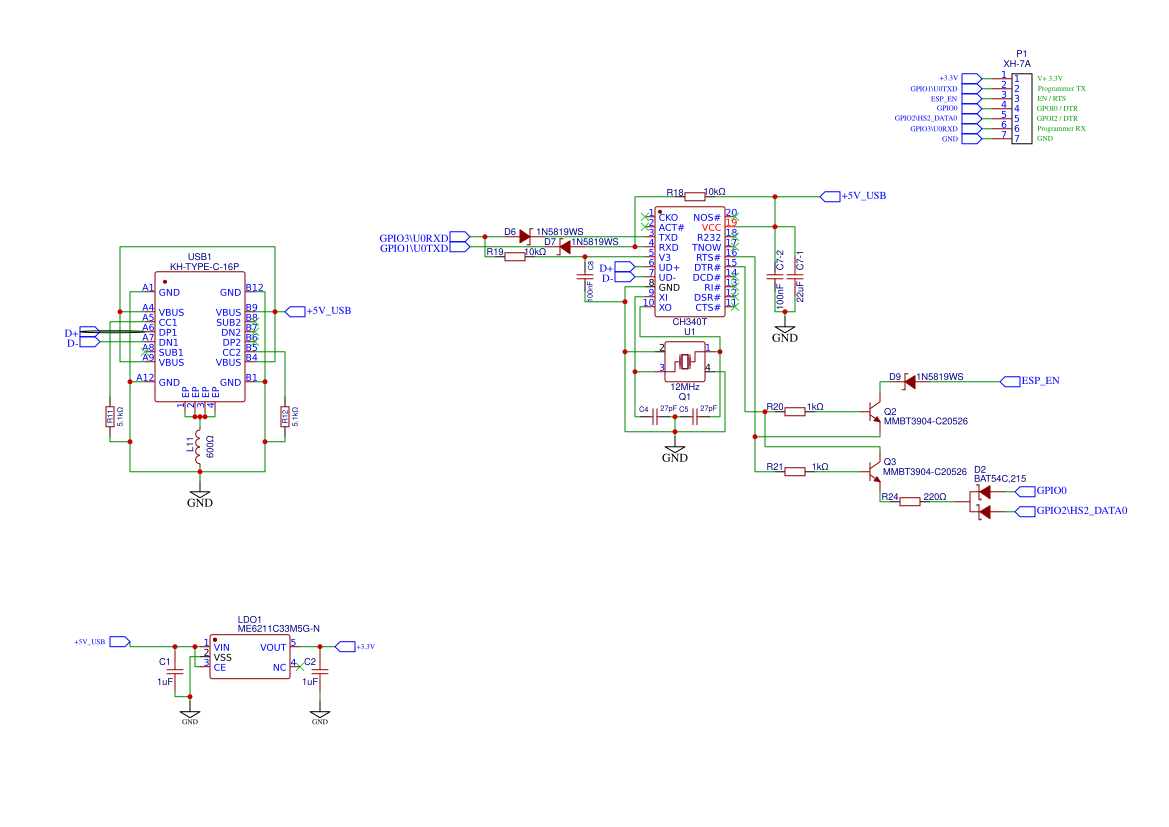Image resolution: width=1169 pixels, height=827 pixels.
Task: Click the DTR# pin label on CH340T
Action: [708, 268]
